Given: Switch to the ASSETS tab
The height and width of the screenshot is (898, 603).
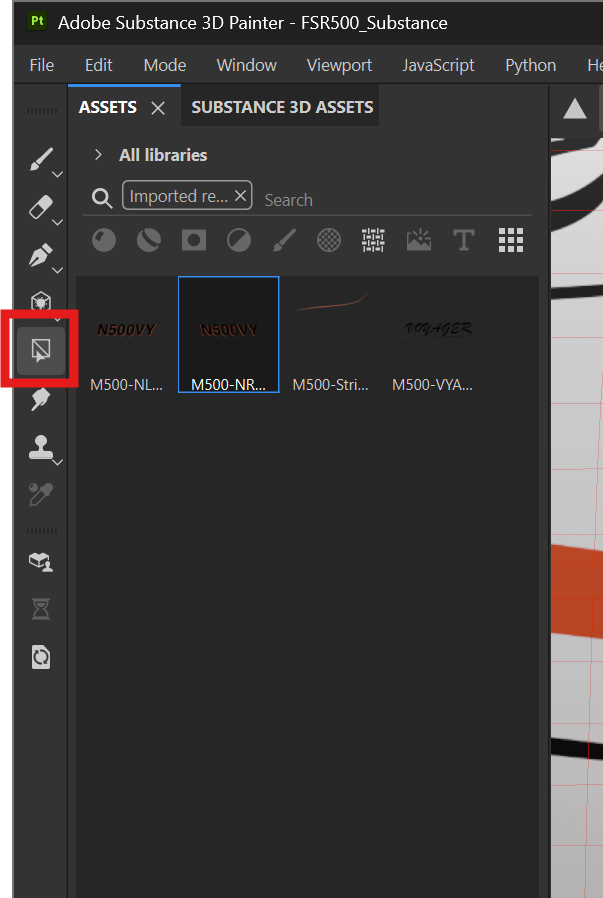Looking at the screenshot, I should click(108, 107).
